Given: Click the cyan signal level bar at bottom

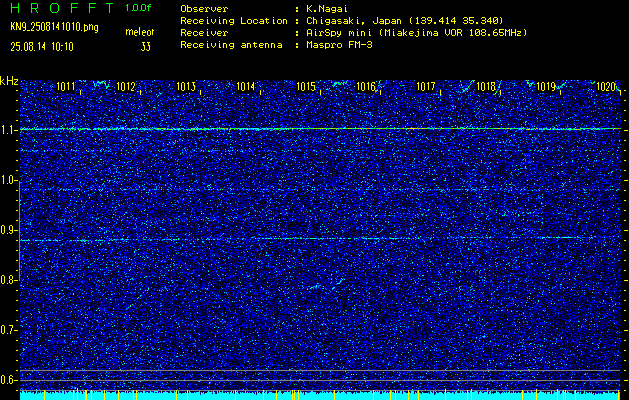Looking at the screenshot, I should click(320, 396).
